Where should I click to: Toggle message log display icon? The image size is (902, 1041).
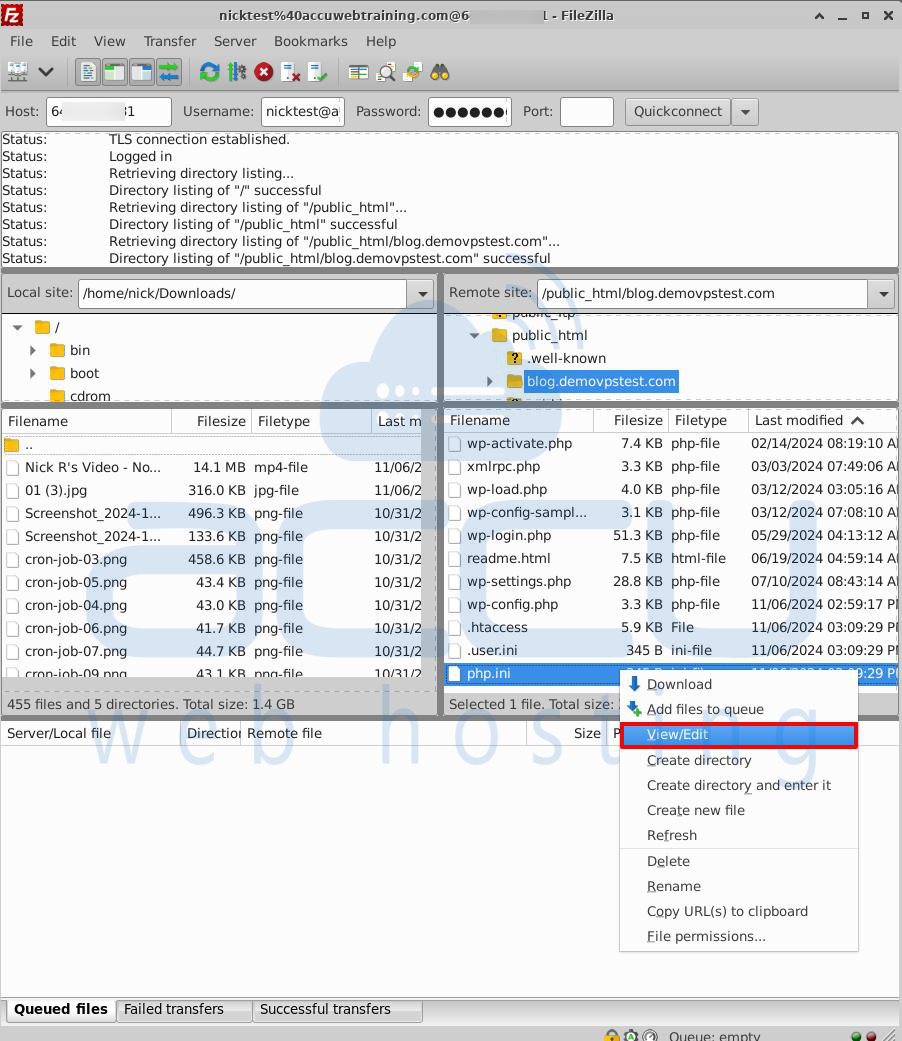(x=88, y=72)
